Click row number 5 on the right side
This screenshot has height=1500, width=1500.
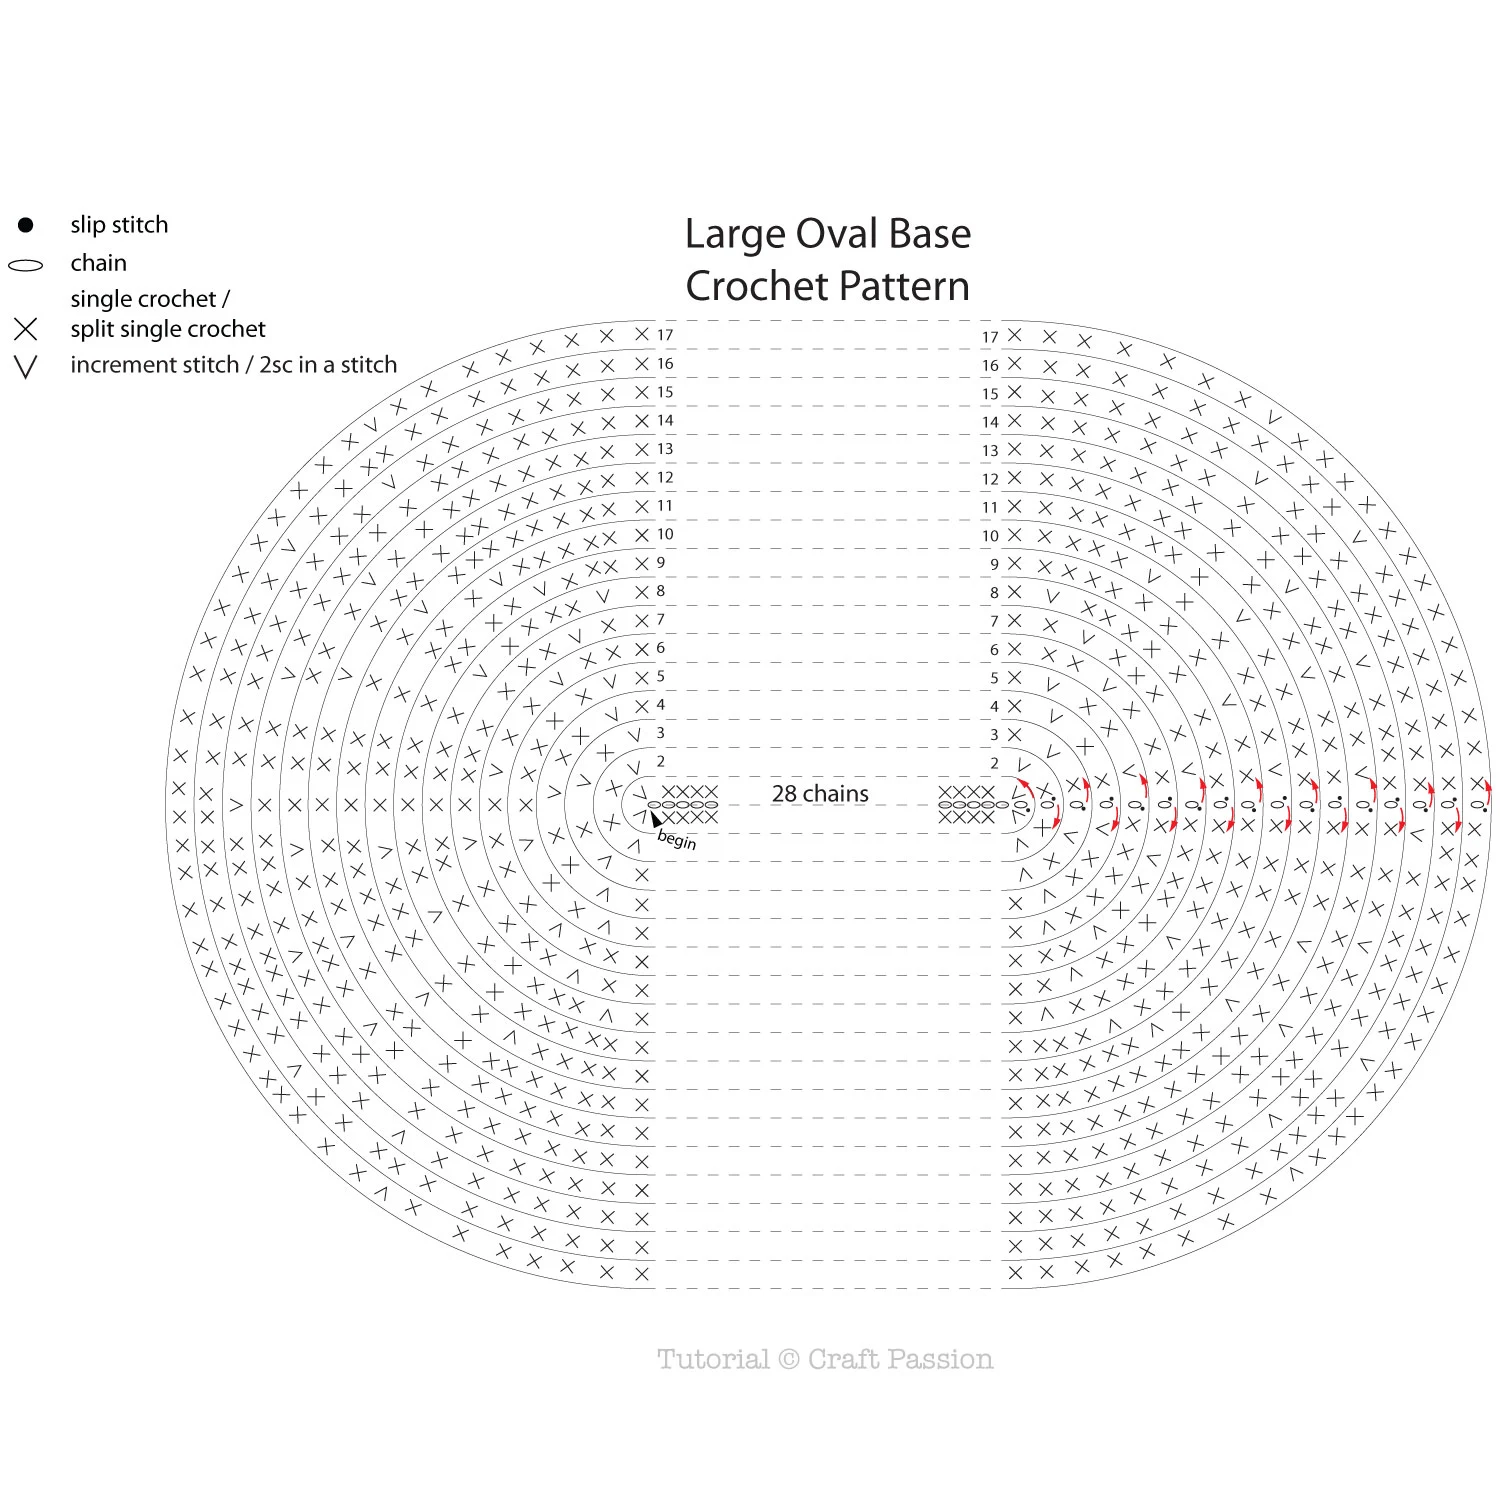point(994,678)
